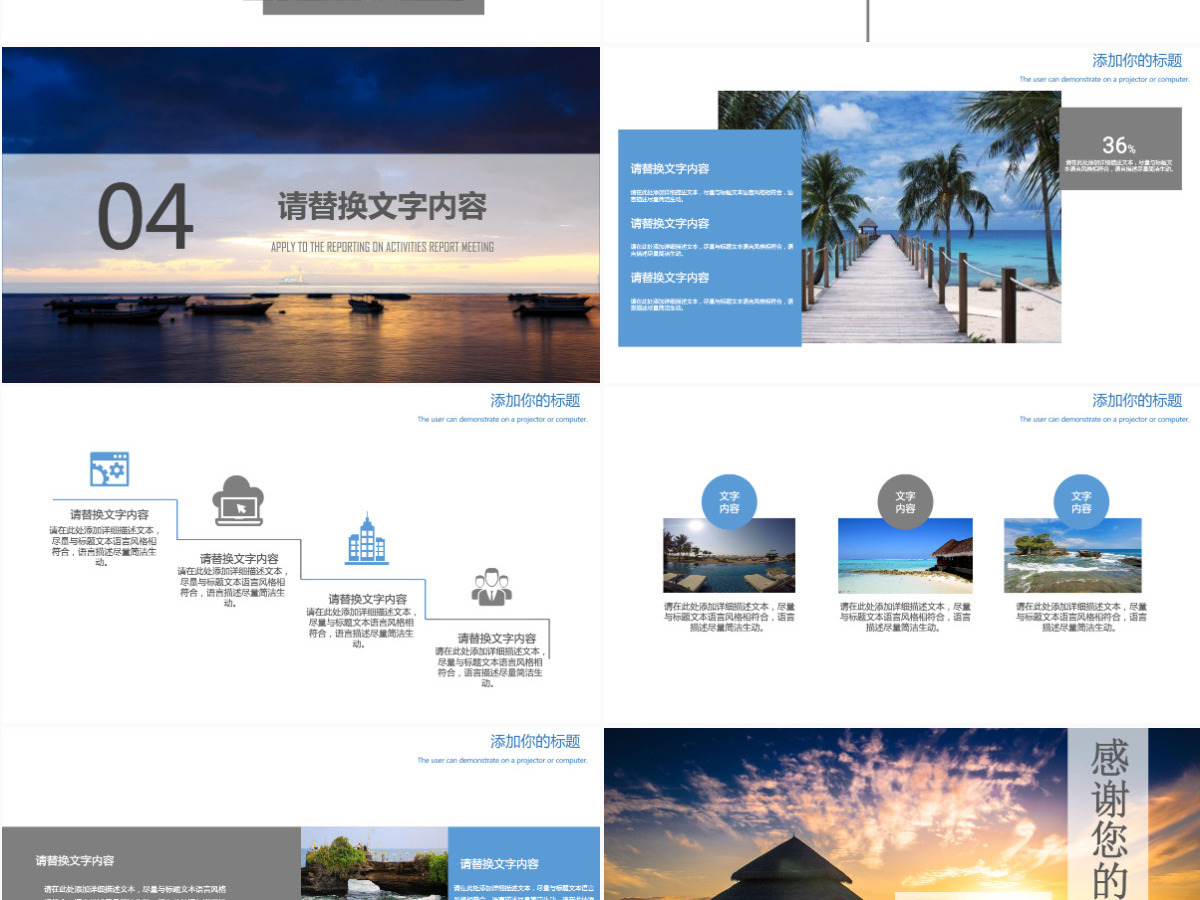The height and width of the screenshot is (900, 1200).
Task: Select the gray middle 文字内容 circle
Action: point(905,502)
